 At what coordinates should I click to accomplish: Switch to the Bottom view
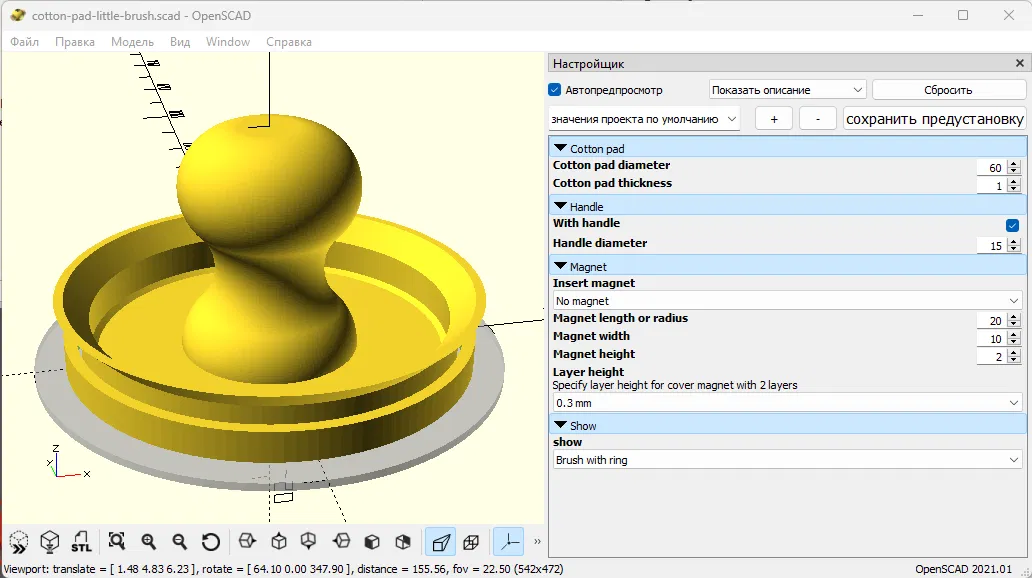click(308, 542)
